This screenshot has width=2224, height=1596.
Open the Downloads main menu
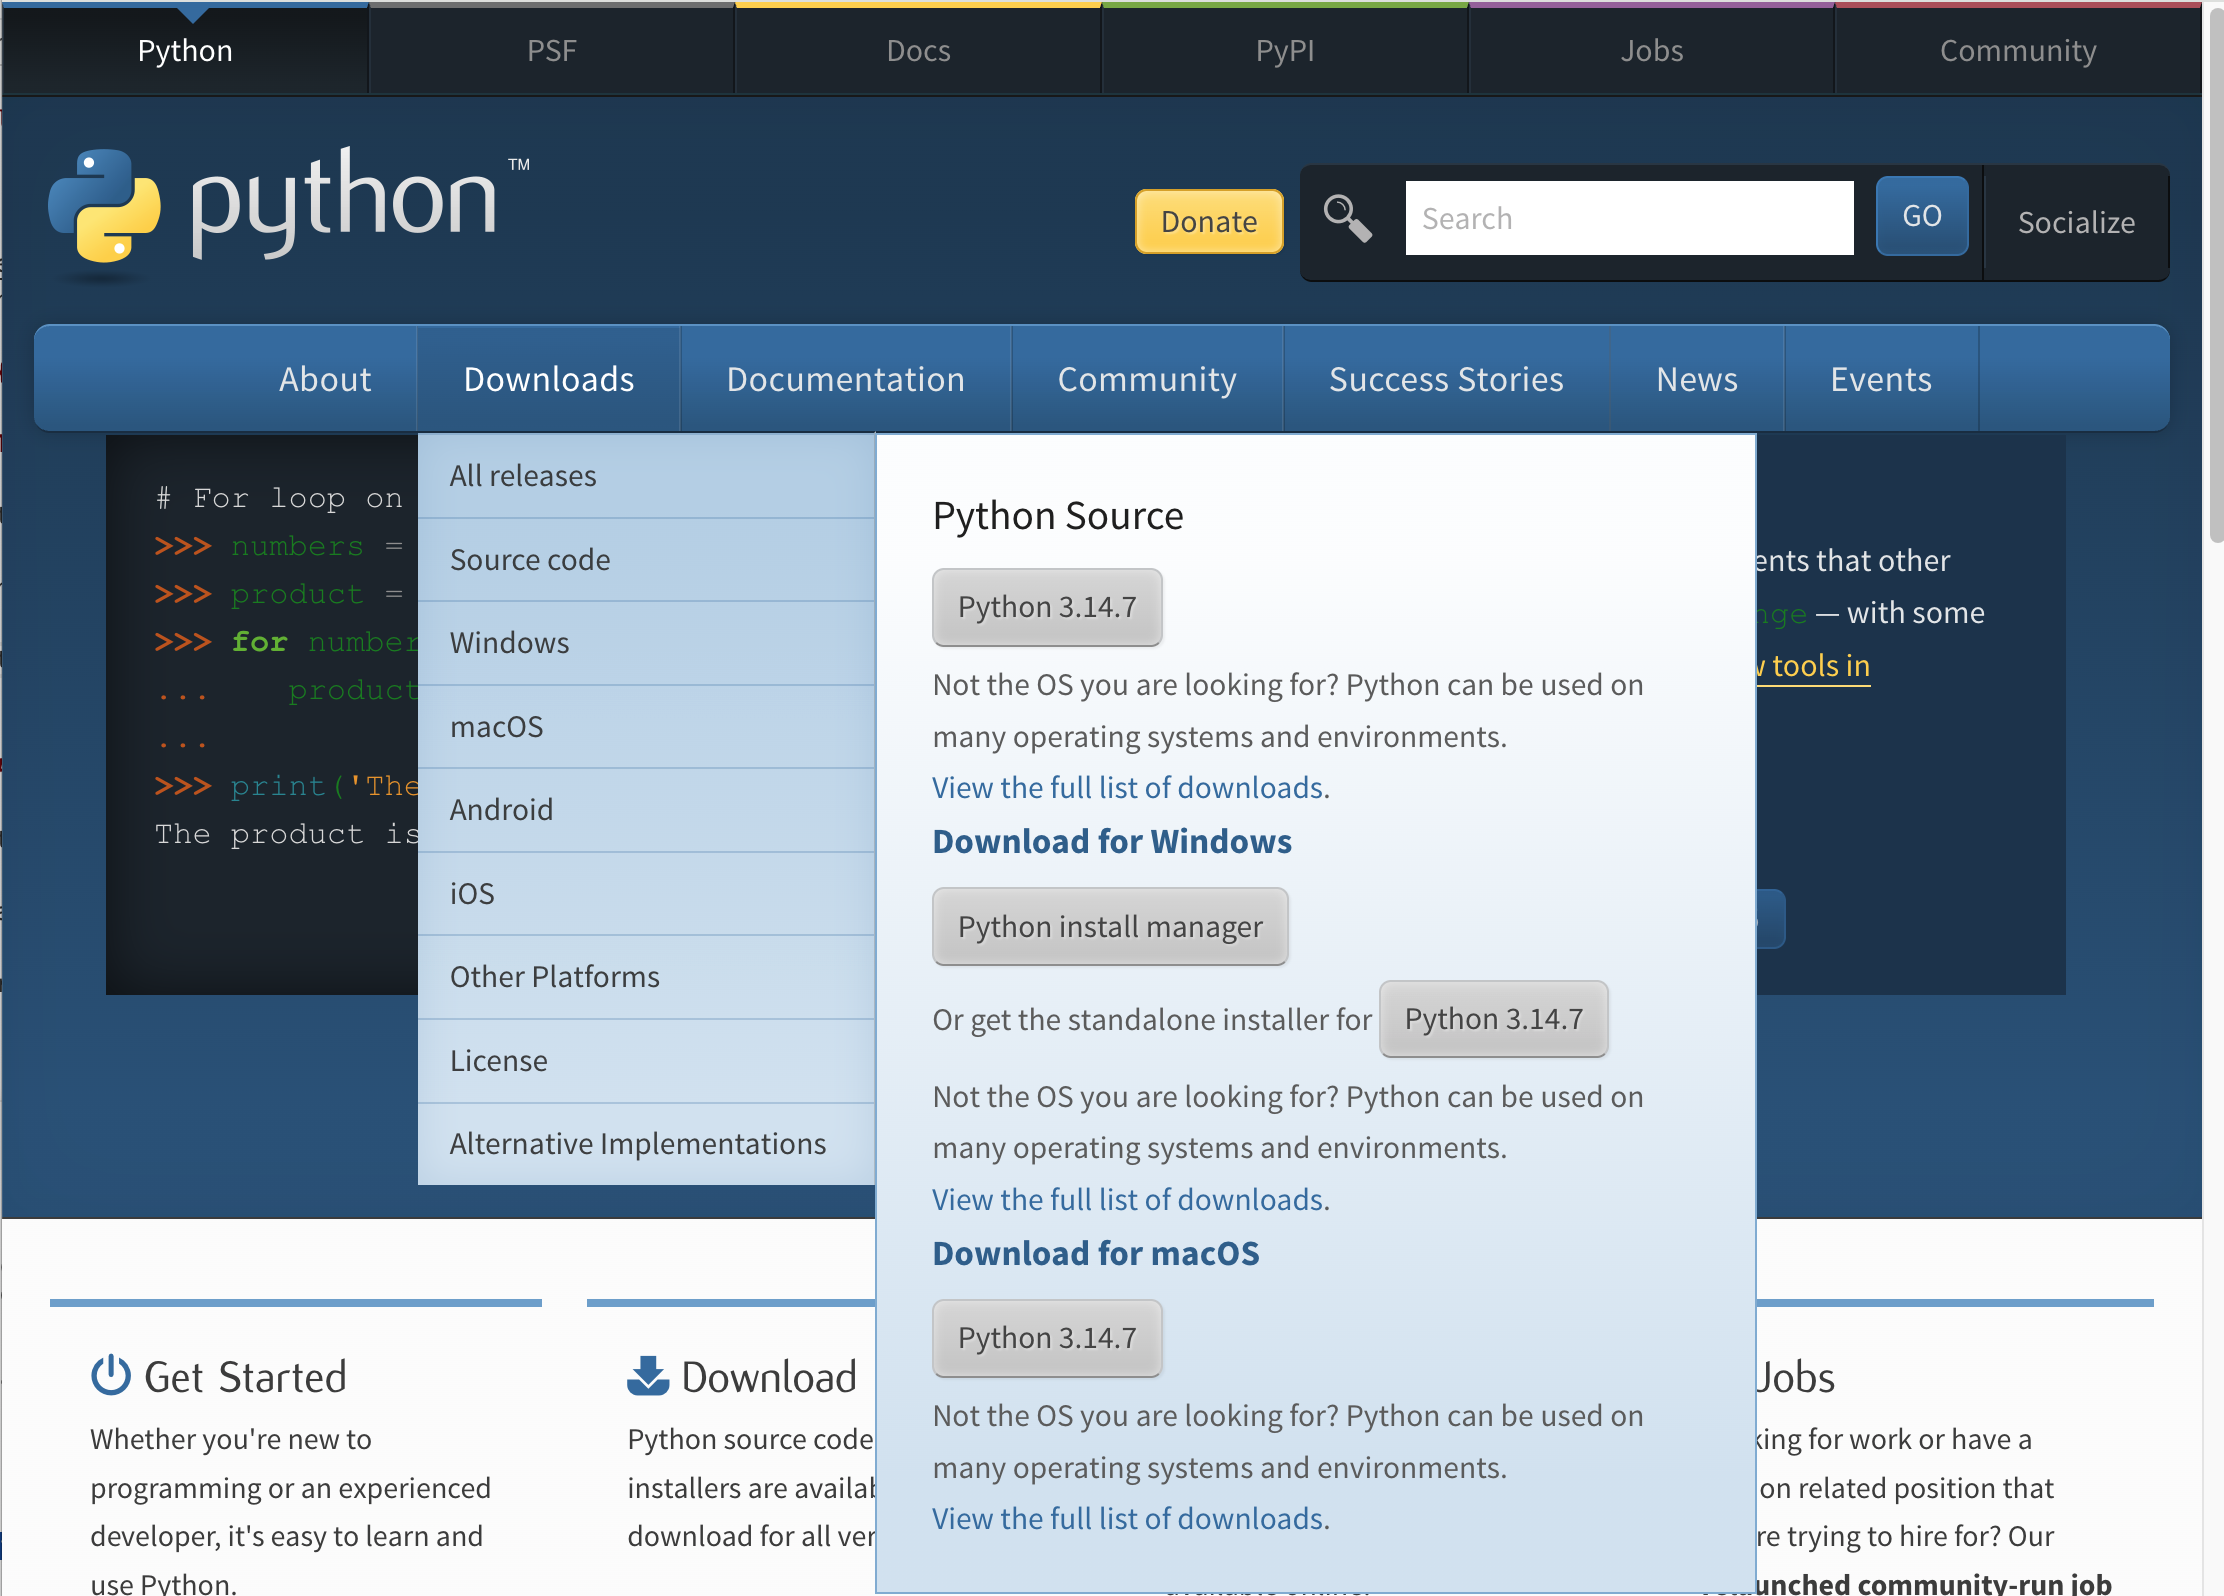(x=549, y=379)
